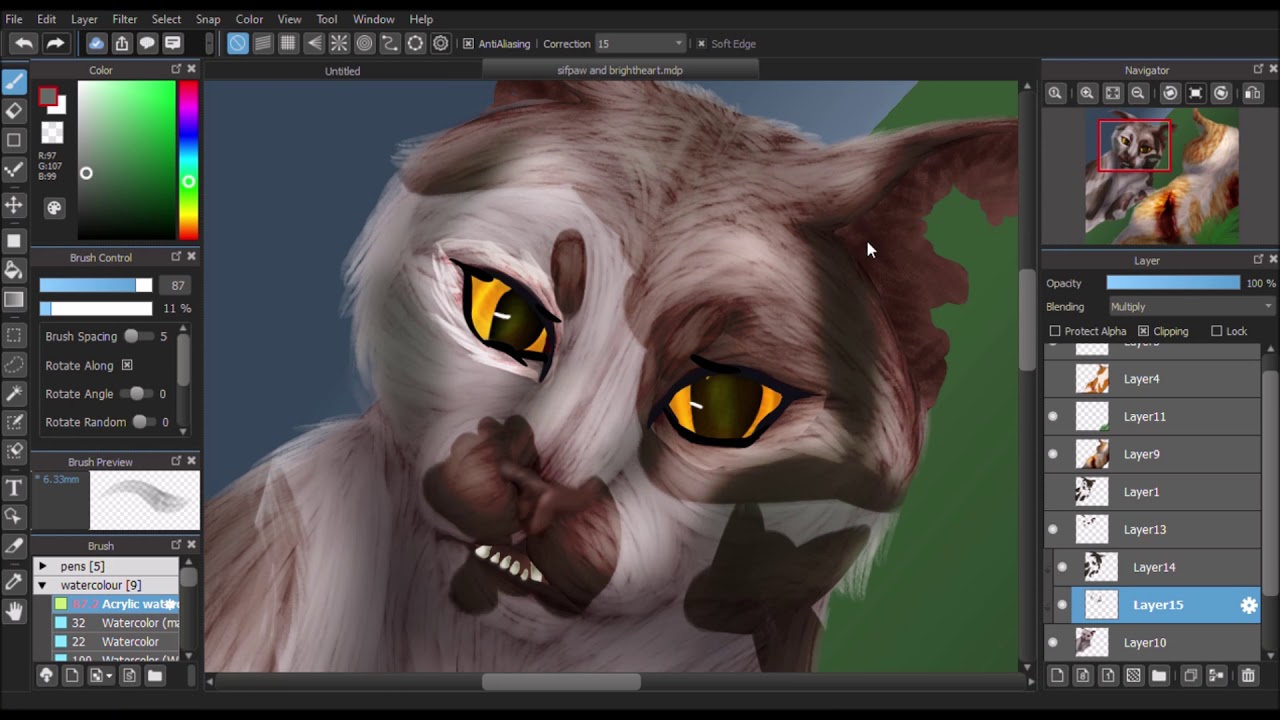Viewport: 1280px width, 720px height.
Task: Click the hue color strip
Action: (188, 161)
